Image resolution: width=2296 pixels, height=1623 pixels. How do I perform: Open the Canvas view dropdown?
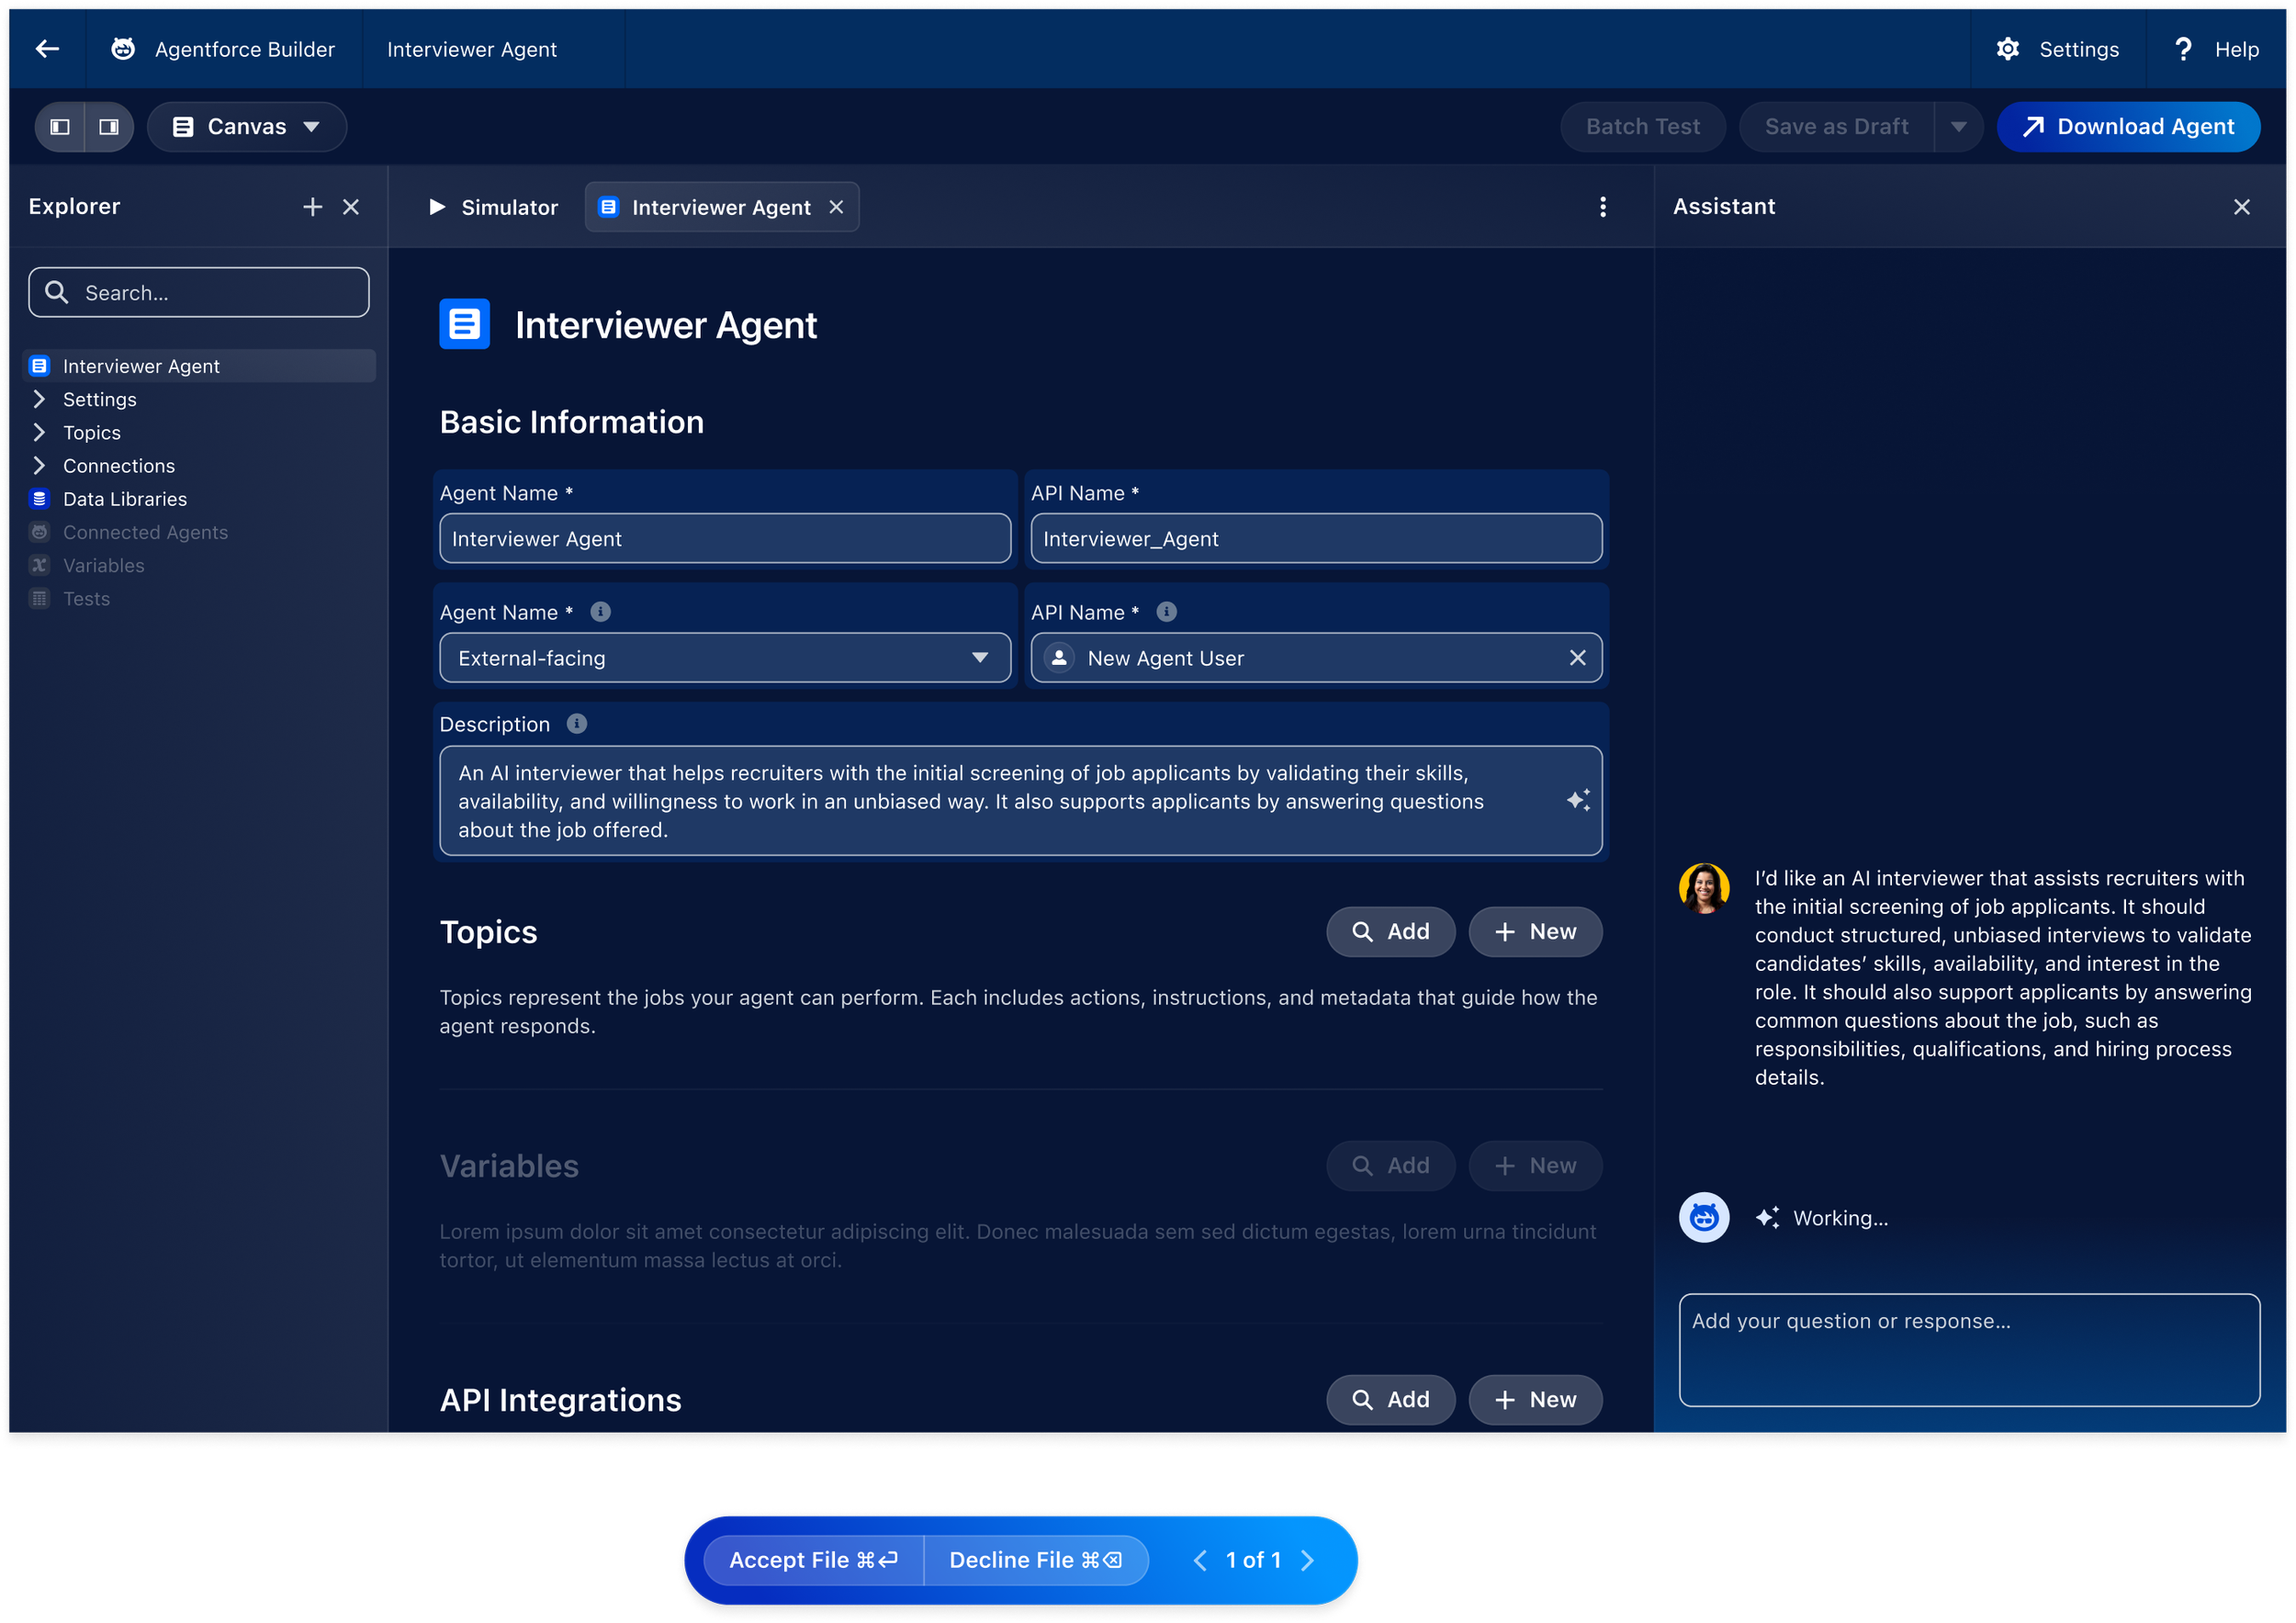(247, 127)
